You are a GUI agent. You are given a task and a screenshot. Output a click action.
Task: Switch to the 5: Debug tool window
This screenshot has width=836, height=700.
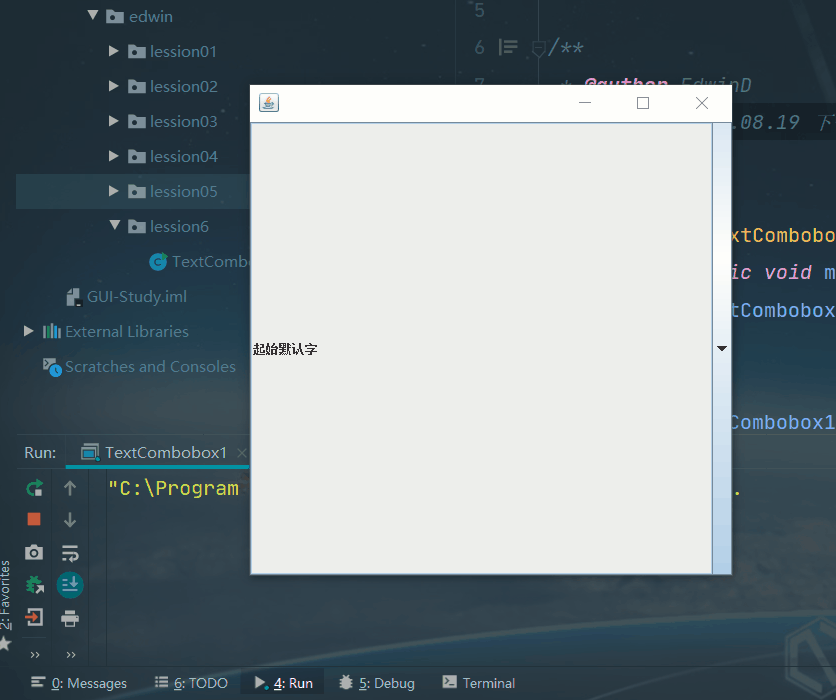coord(377,683)
